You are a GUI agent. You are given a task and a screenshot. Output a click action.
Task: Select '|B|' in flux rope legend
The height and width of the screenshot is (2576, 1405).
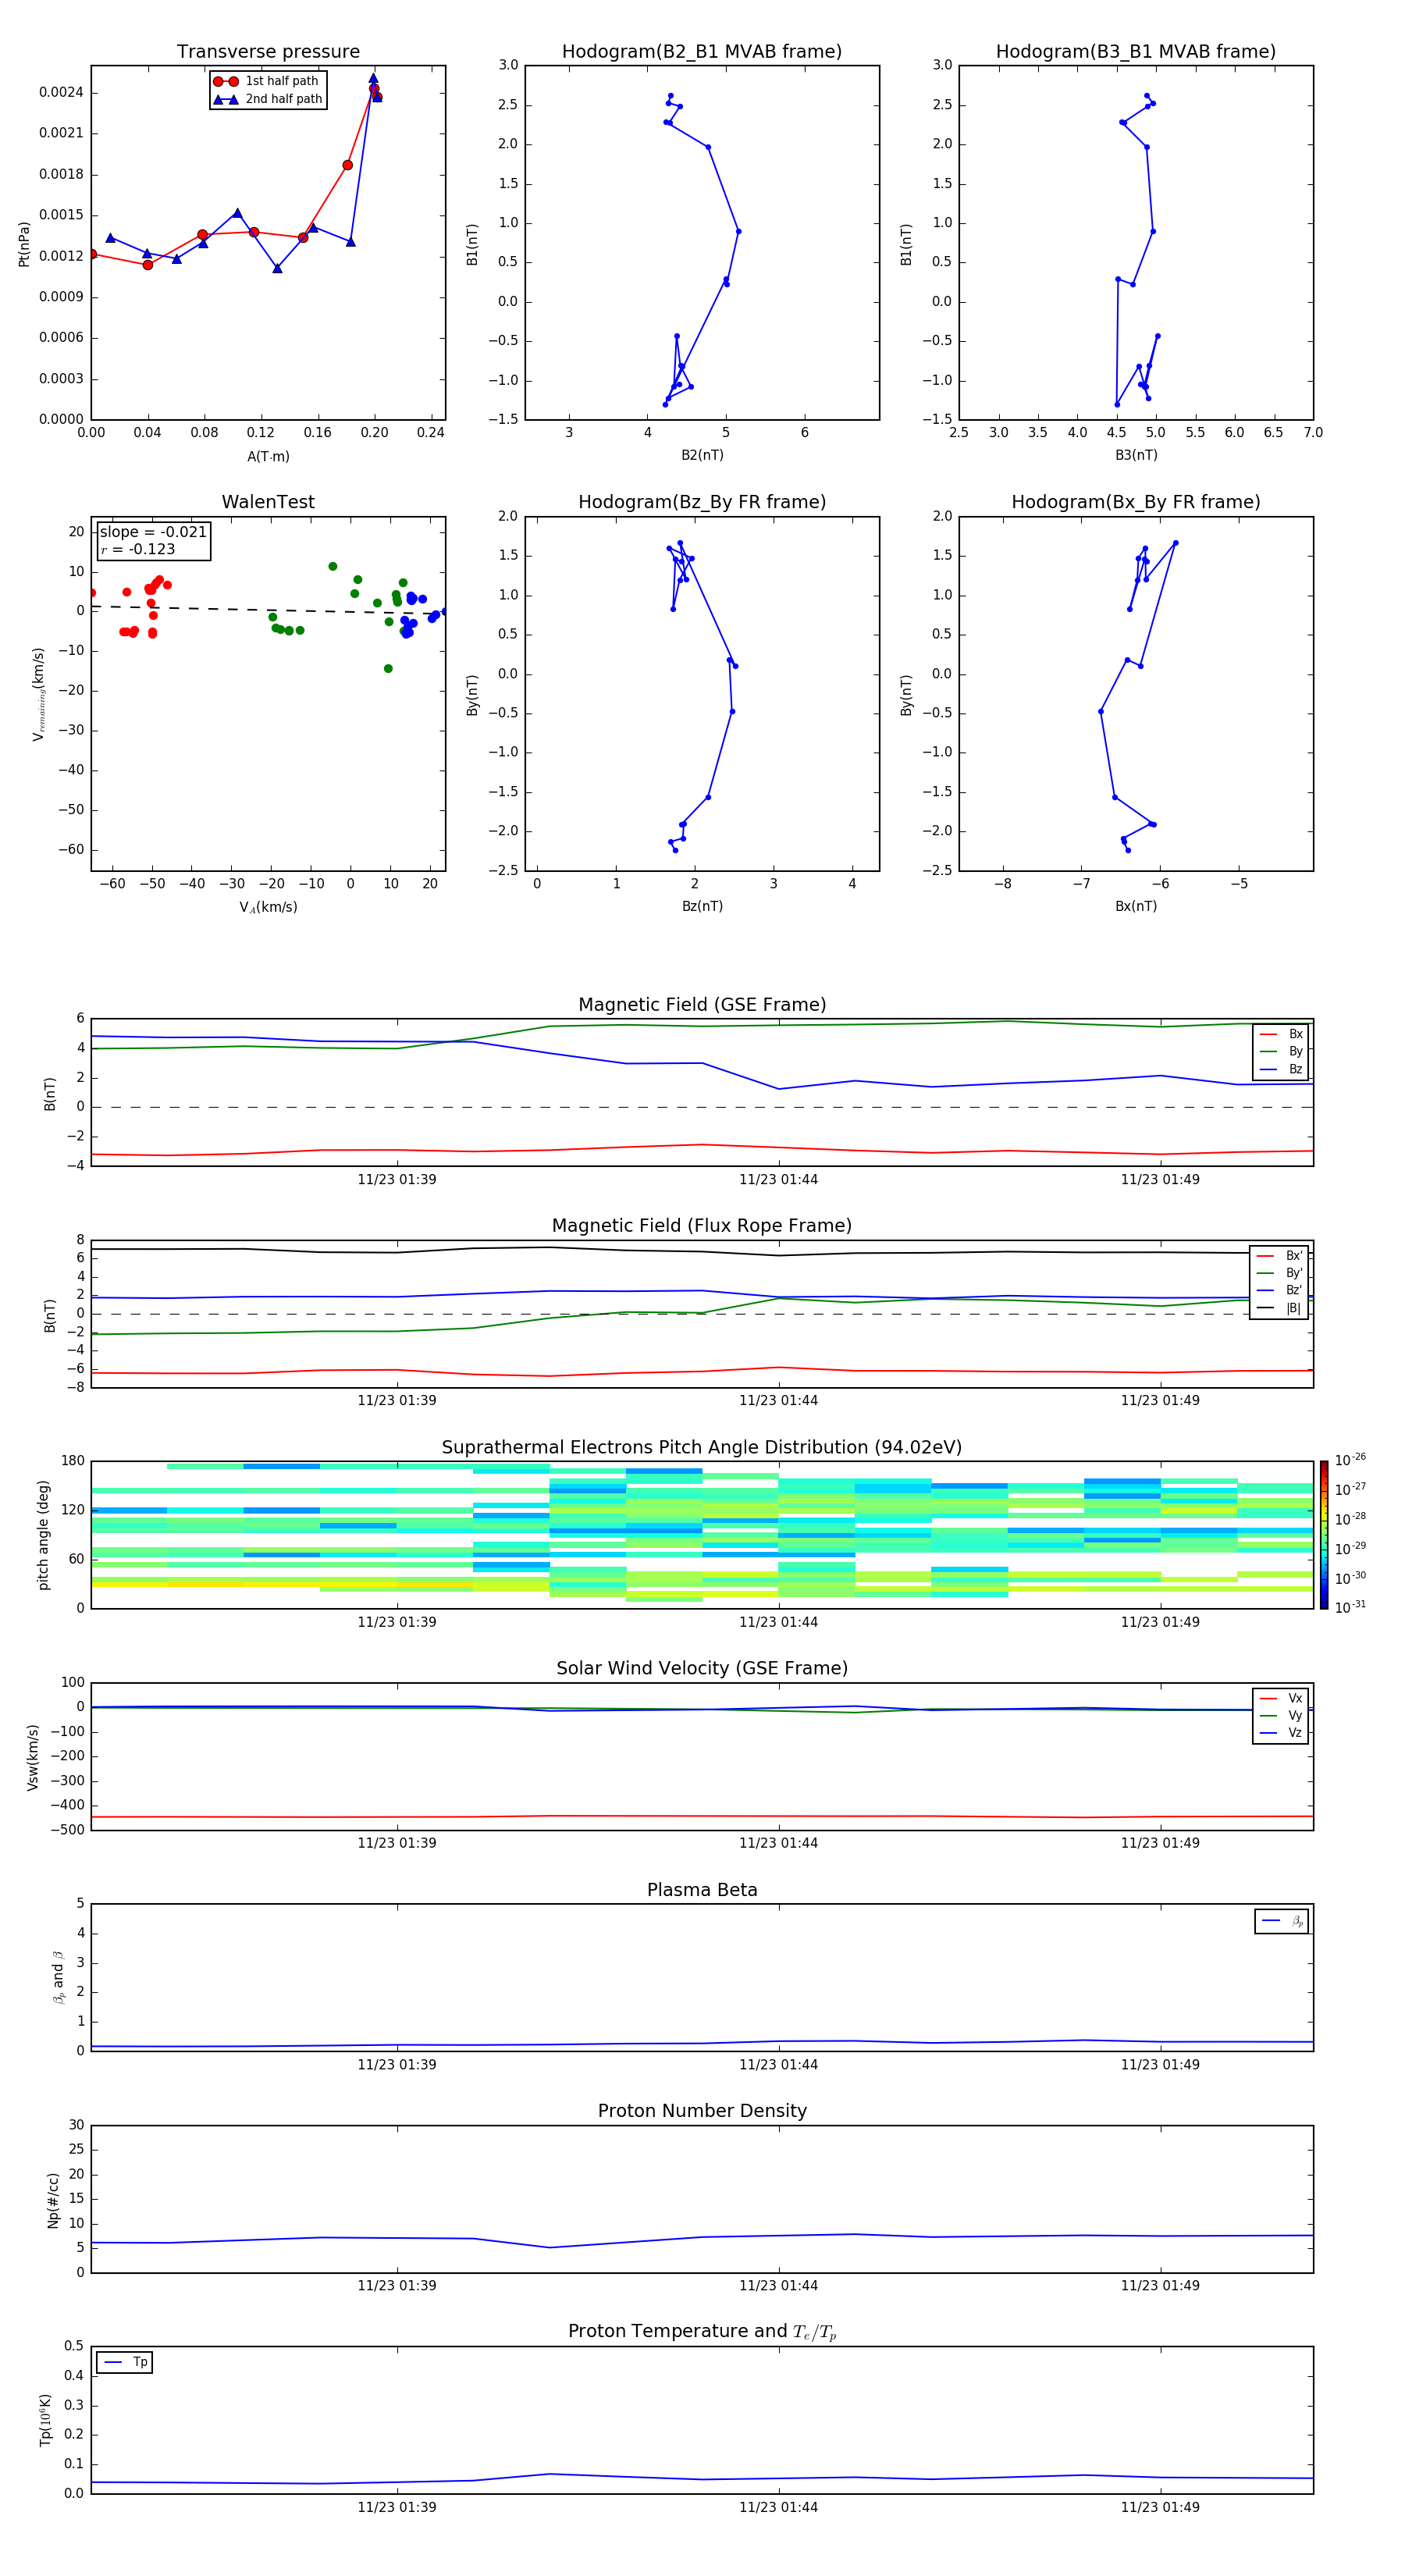[1279, 1308]
